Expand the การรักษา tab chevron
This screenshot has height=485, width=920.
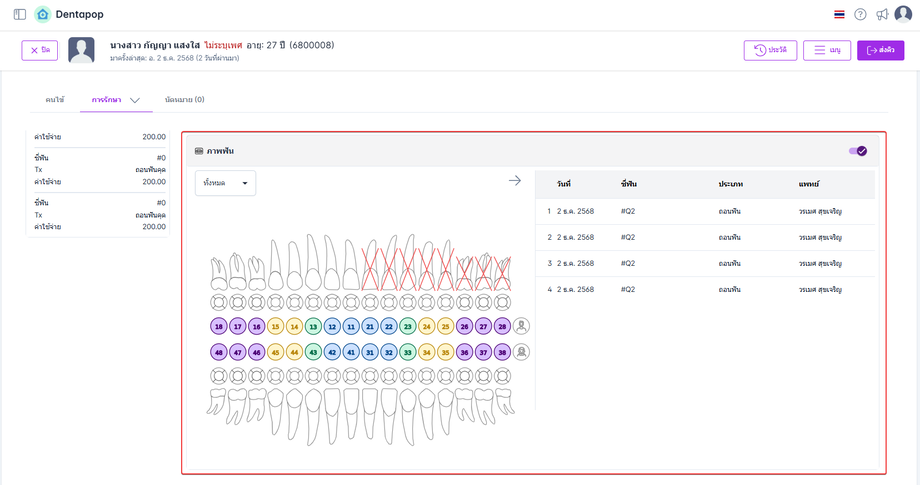tap(135, 100)
